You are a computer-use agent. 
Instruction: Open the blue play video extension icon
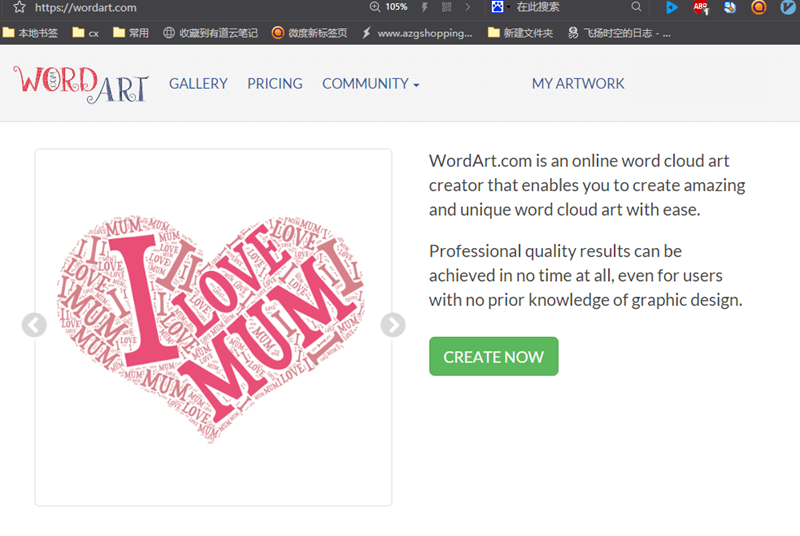(671, 7)
